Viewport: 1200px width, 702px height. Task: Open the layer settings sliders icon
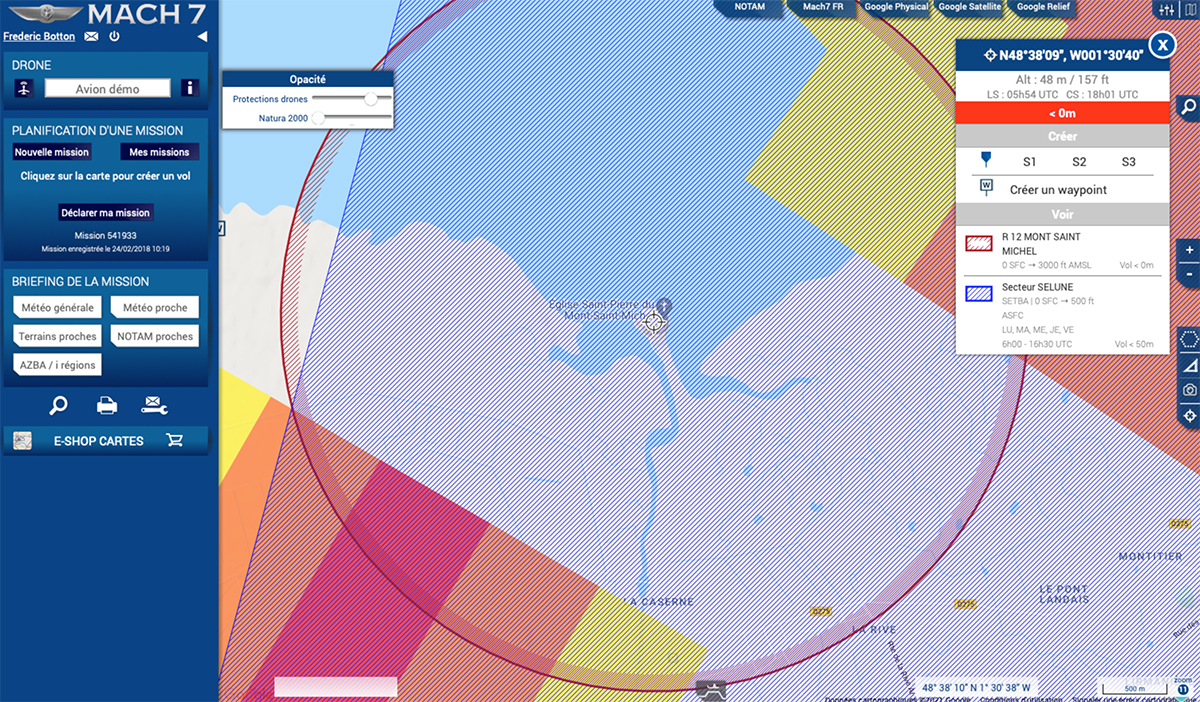pos(1166,10)
